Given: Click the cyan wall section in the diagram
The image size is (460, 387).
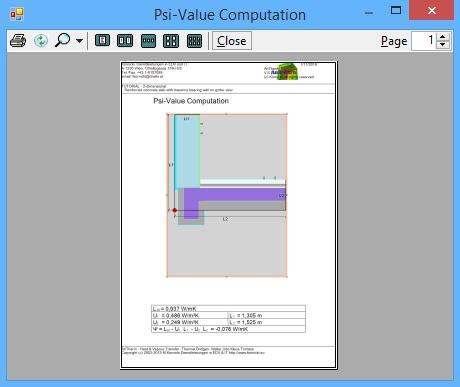Looking at the screenshot, I should 187,152.
